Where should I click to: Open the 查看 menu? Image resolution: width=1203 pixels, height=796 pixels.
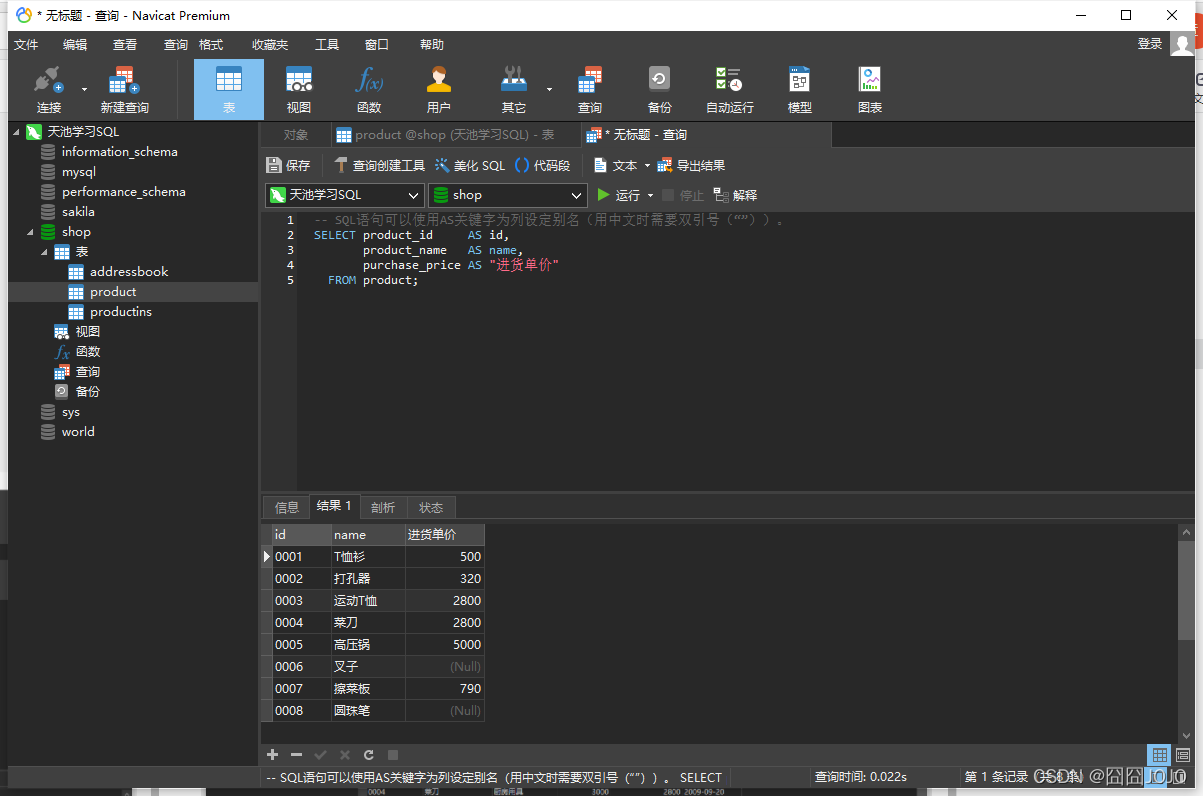(x=125, y=44)
